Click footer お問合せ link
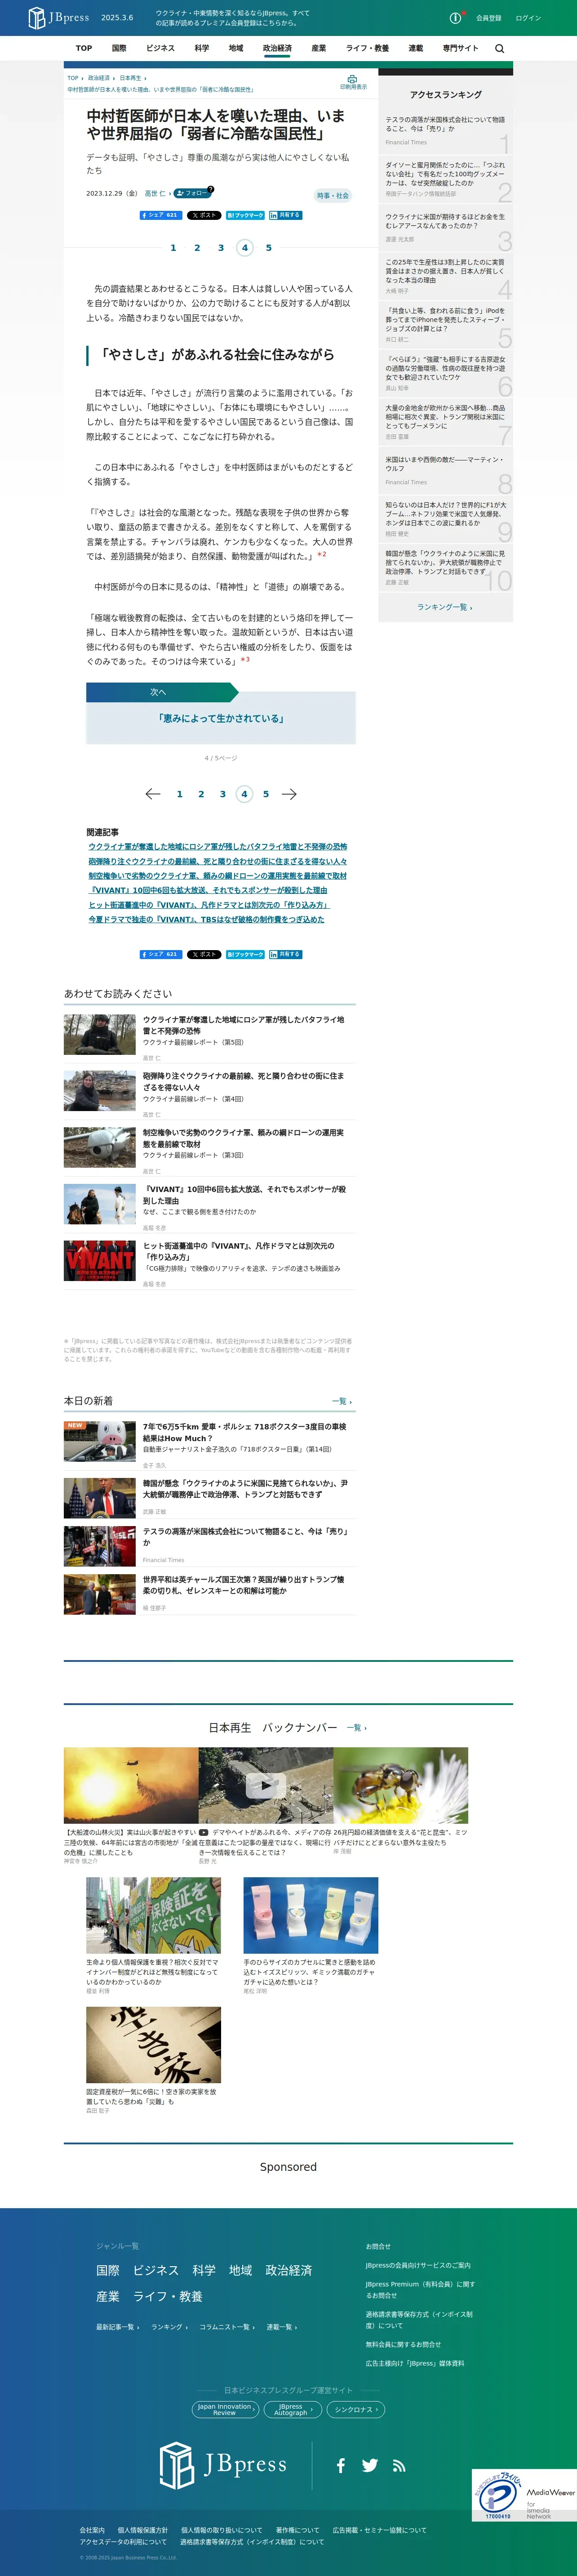577x2576 pixels. (378, 2246)
